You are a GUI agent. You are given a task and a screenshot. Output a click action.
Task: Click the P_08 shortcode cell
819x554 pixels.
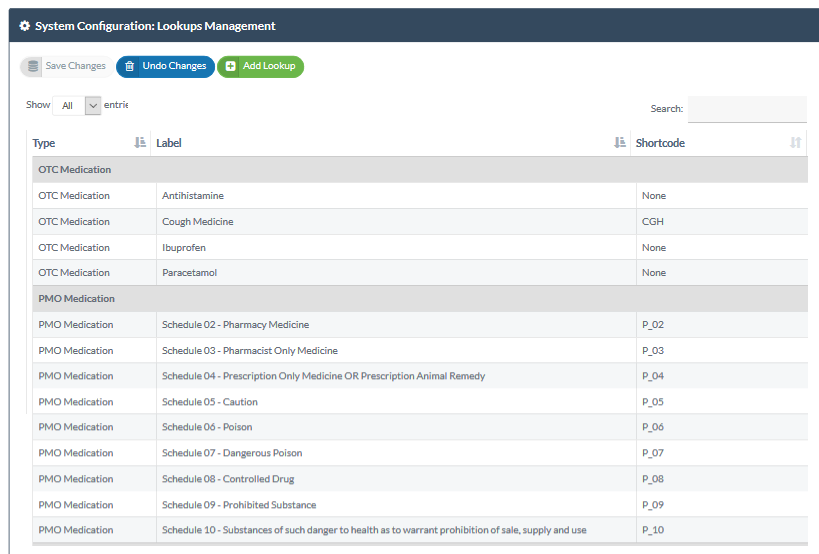[x=653, y=479]
